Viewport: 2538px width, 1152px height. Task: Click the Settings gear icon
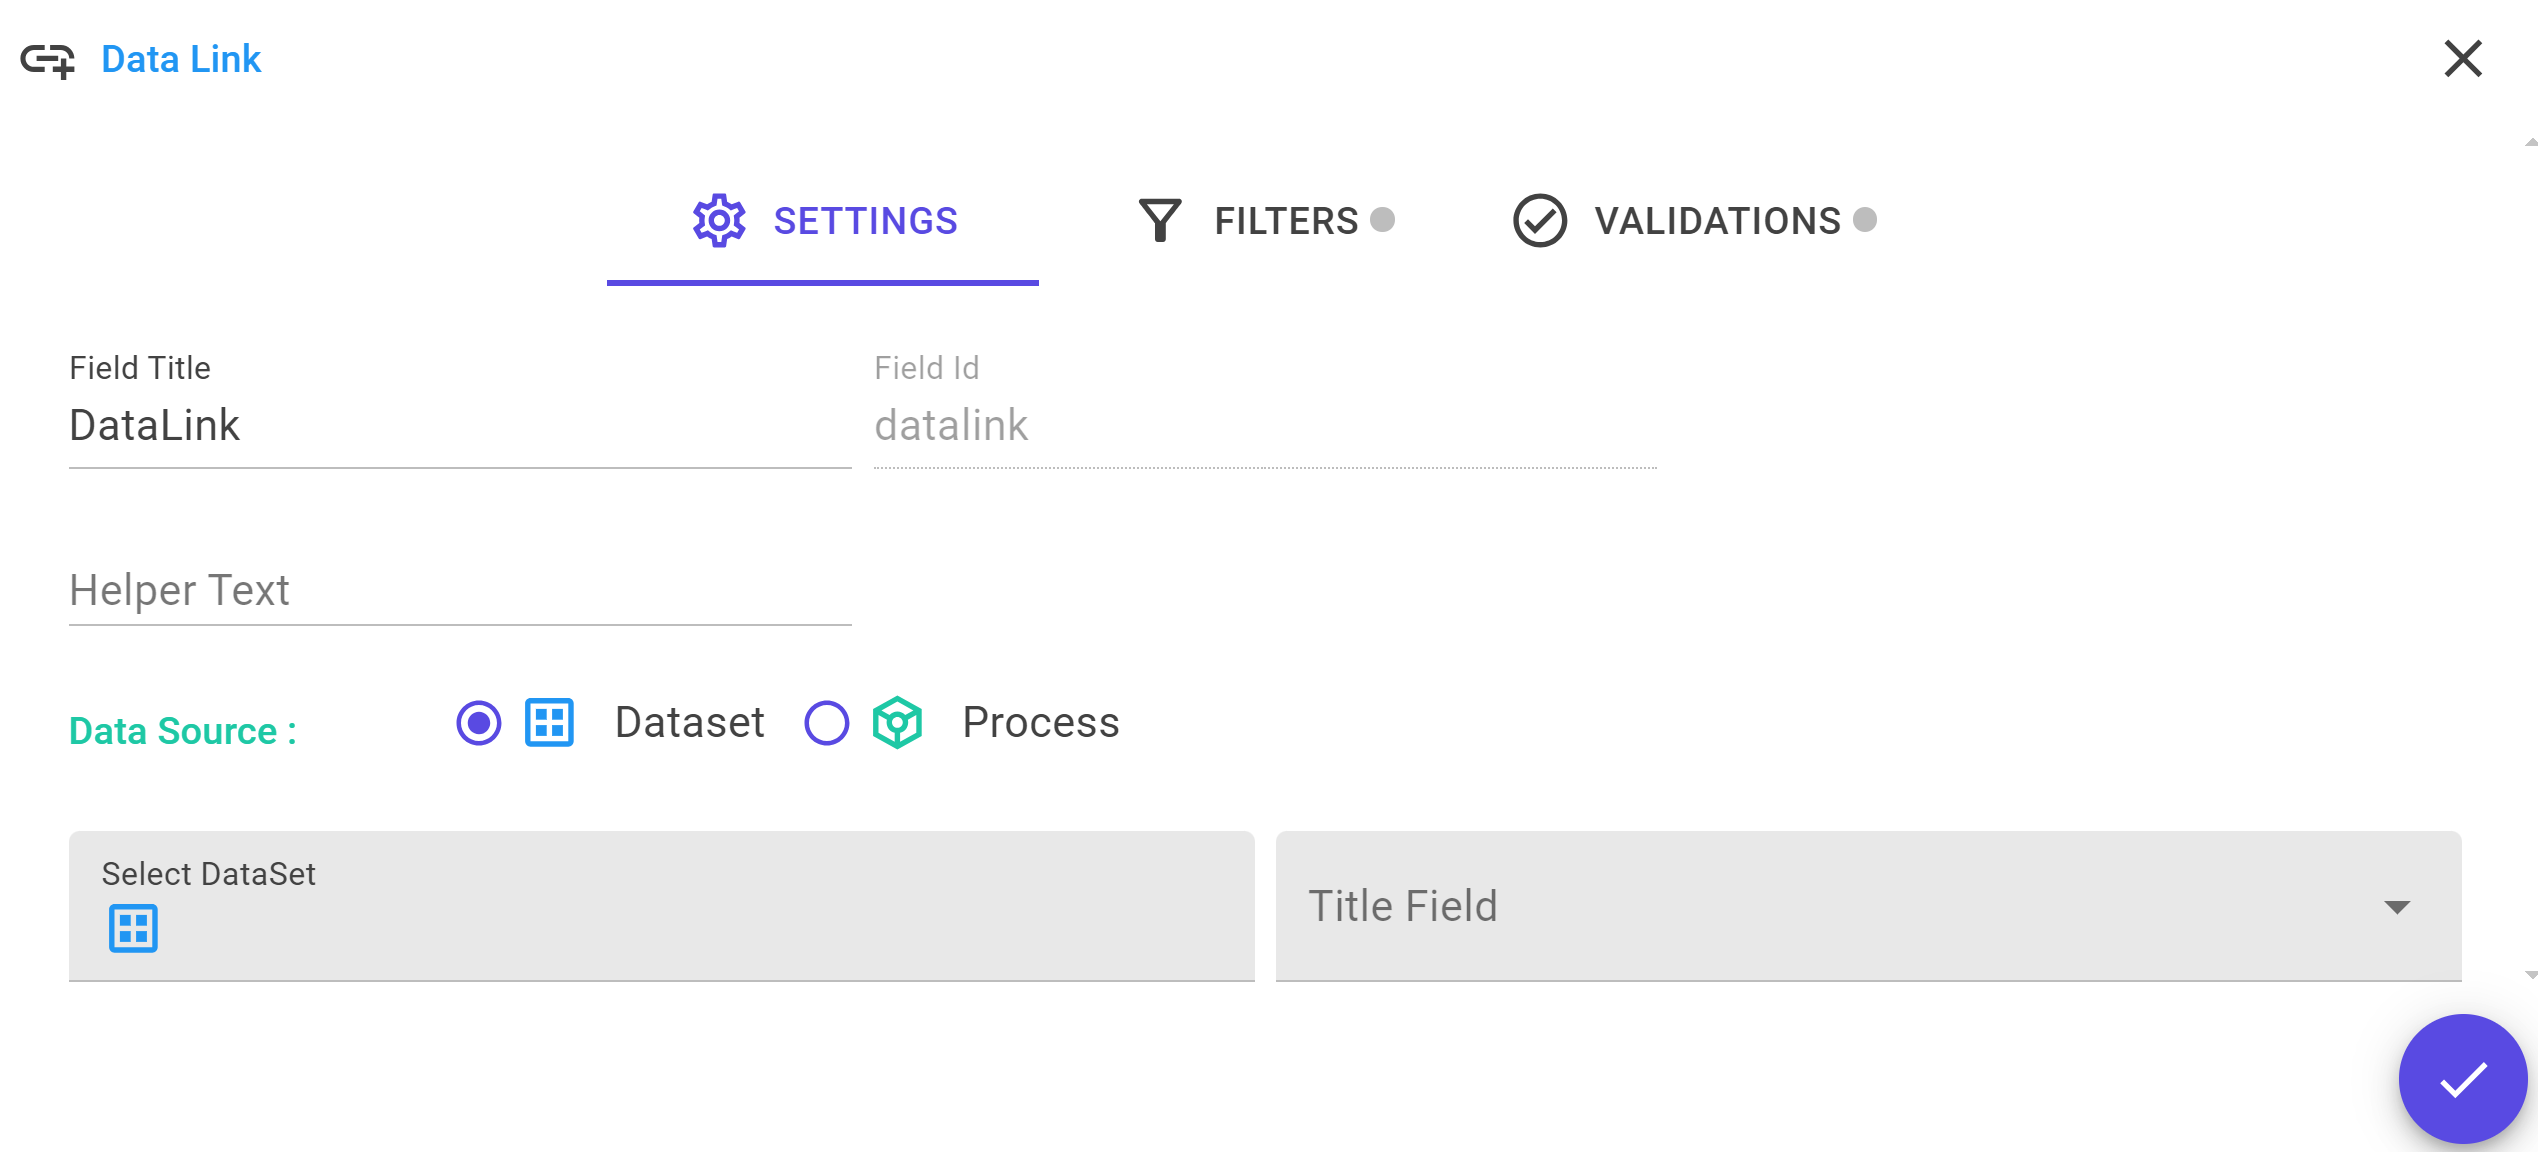coord(719,221)
